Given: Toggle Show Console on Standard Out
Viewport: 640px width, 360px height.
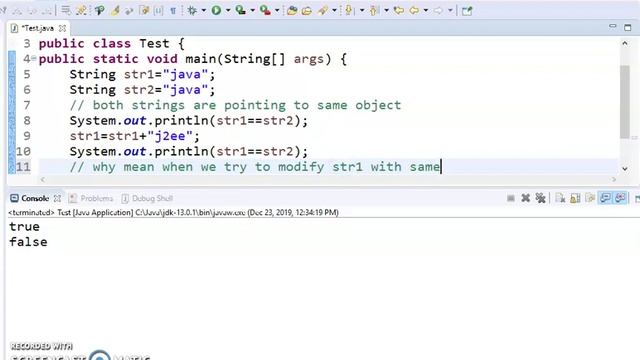Looking at the screenshot, I should [x=605, y=198].
